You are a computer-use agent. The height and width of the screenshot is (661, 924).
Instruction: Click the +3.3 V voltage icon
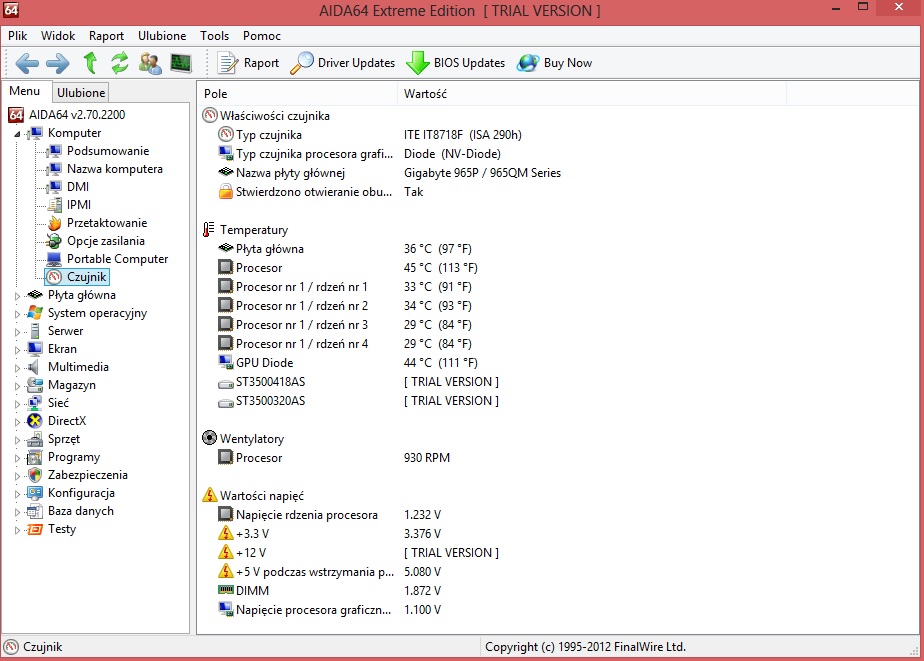coord(226,533)
